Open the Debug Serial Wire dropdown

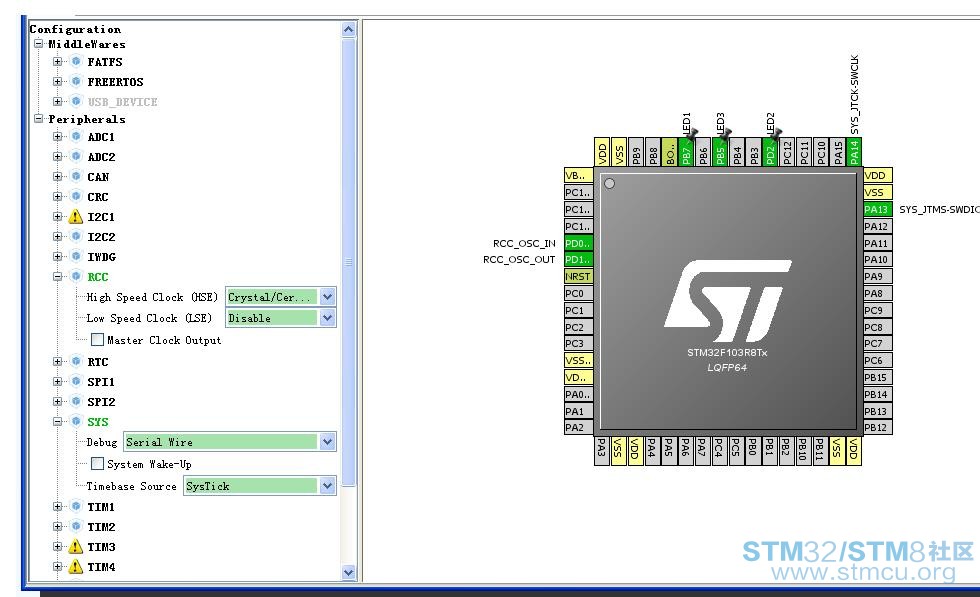click(x=328, y=442)
